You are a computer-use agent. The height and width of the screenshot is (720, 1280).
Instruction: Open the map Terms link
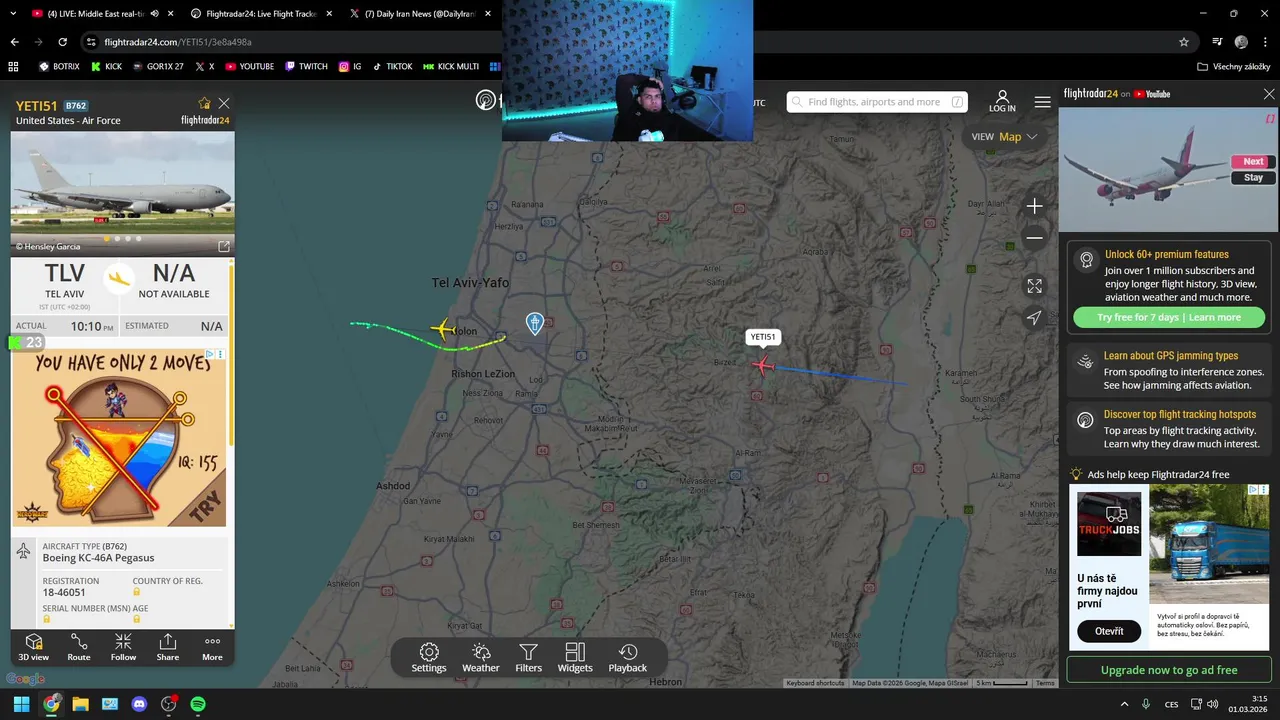[x=1045, y=683]
